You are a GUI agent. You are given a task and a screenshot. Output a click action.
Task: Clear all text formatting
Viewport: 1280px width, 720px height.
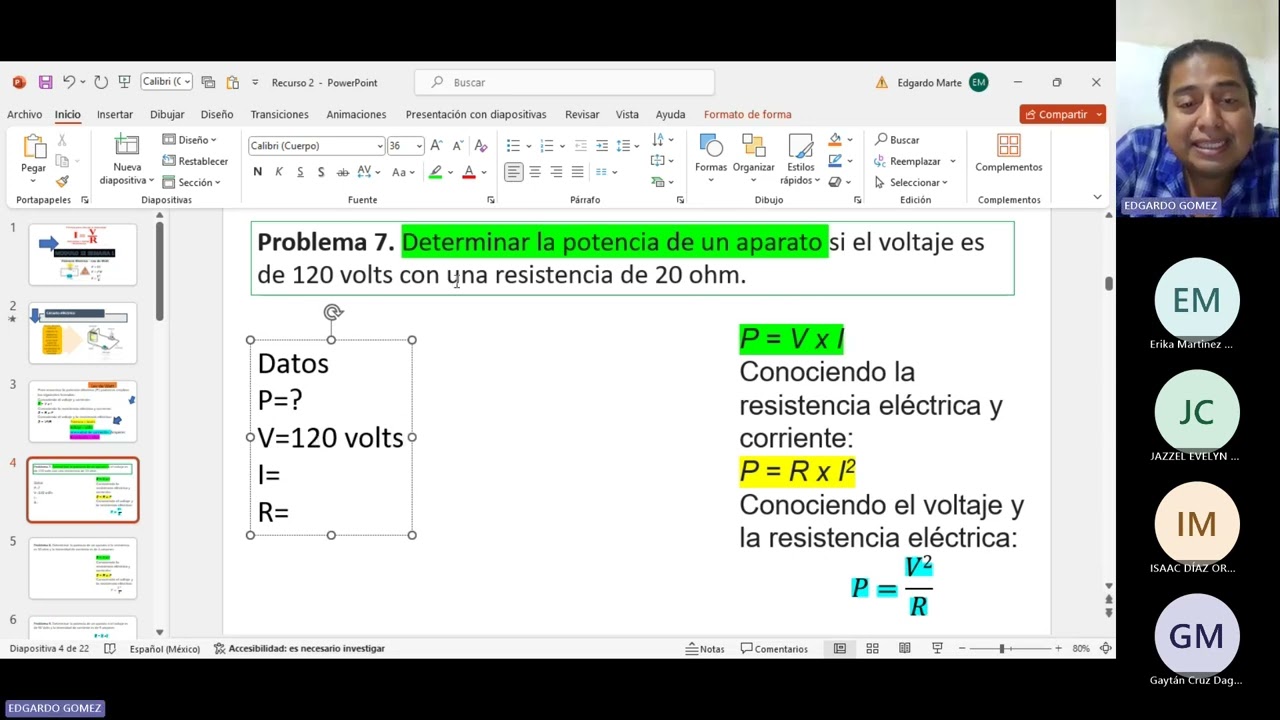(x=479, y=145)
